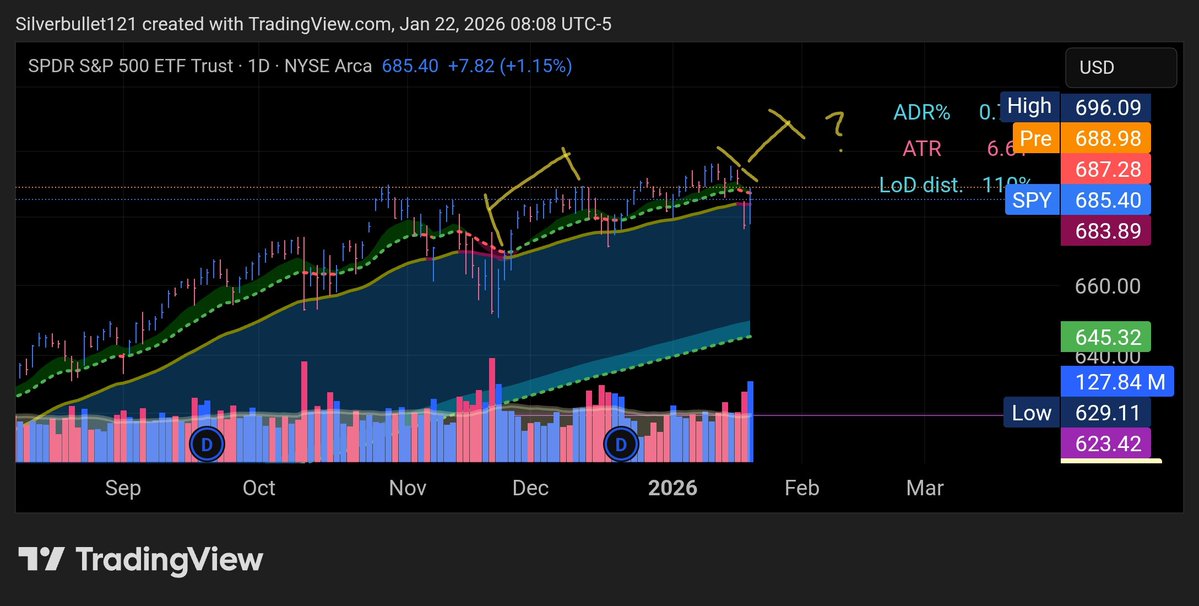This screenshot has width=1199, height=606.
Task: Click the 683.89 price label
Action: coord(1106,231)
